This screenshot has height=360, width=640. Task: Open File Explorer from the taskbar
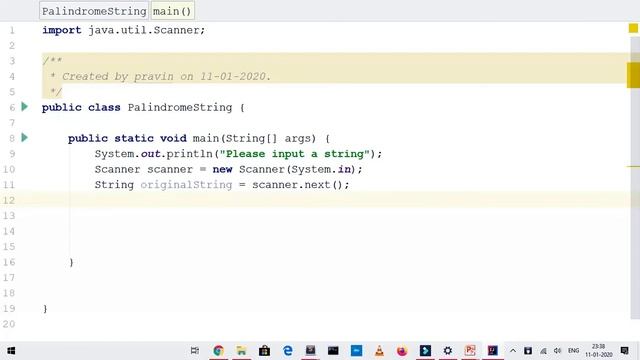pos(241,351)
